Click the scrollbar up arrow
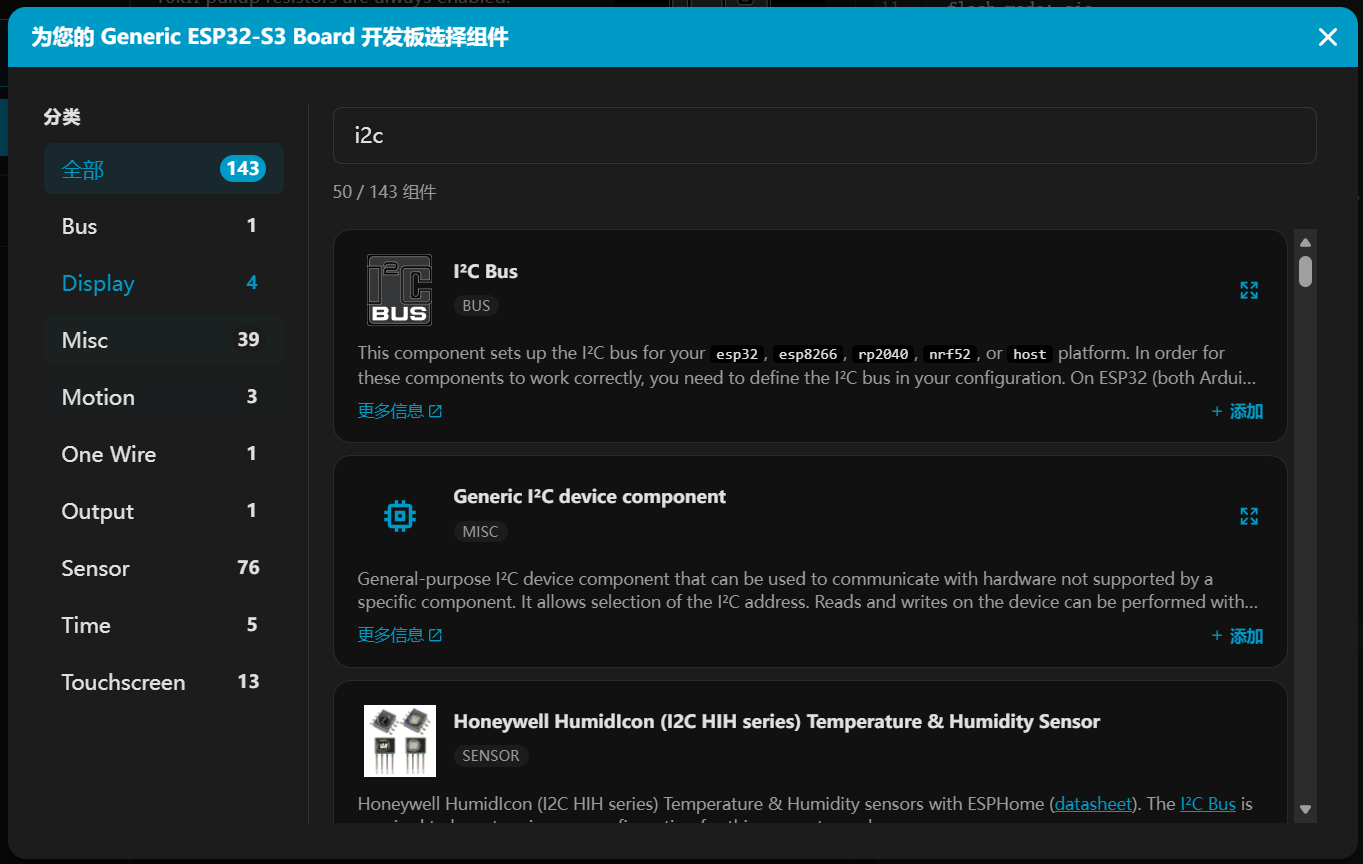The width and height of the screenshot is (1363, 864). coord(1305,242)
